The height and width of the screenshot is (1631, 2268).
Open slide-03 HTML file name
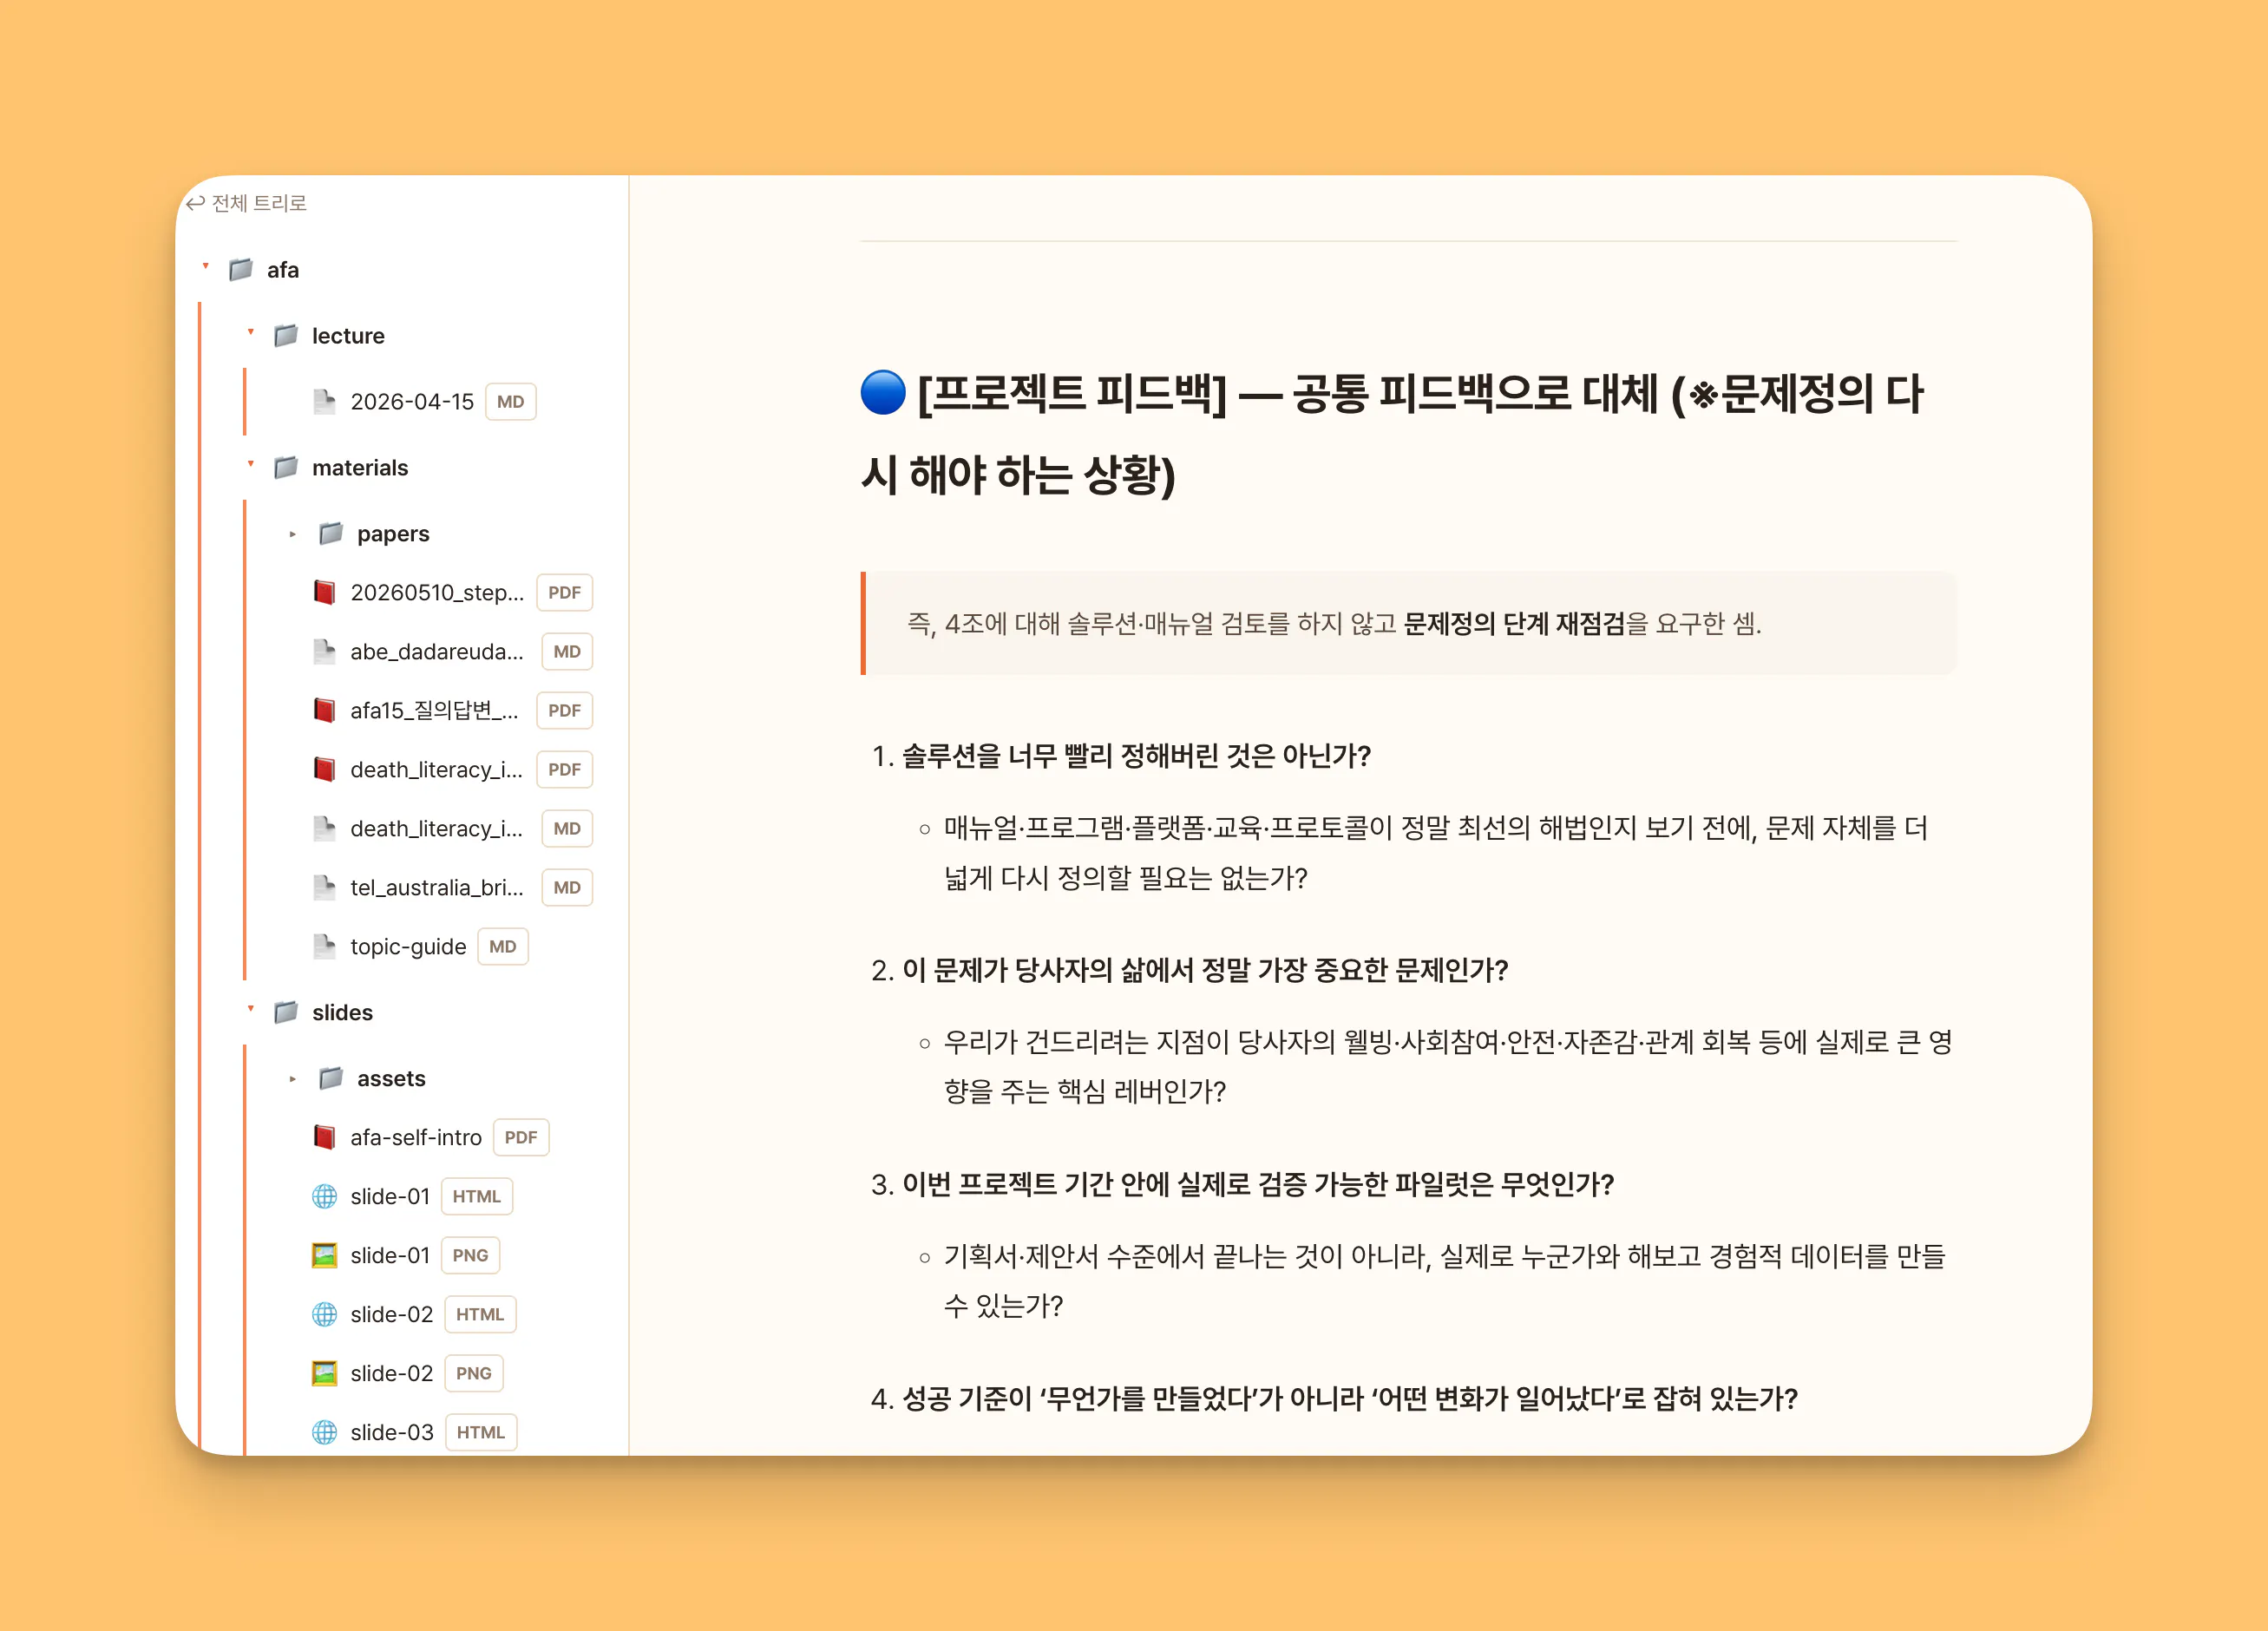tap(392, 1433)
